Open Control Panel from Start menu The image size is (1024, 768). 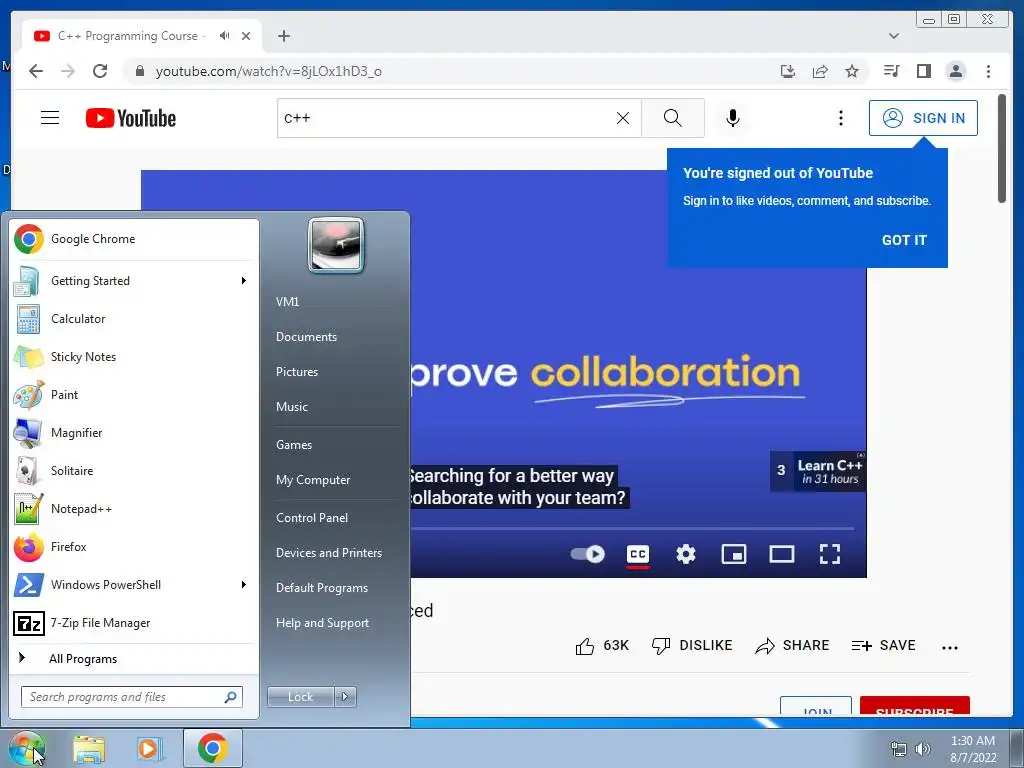[312, 518]
